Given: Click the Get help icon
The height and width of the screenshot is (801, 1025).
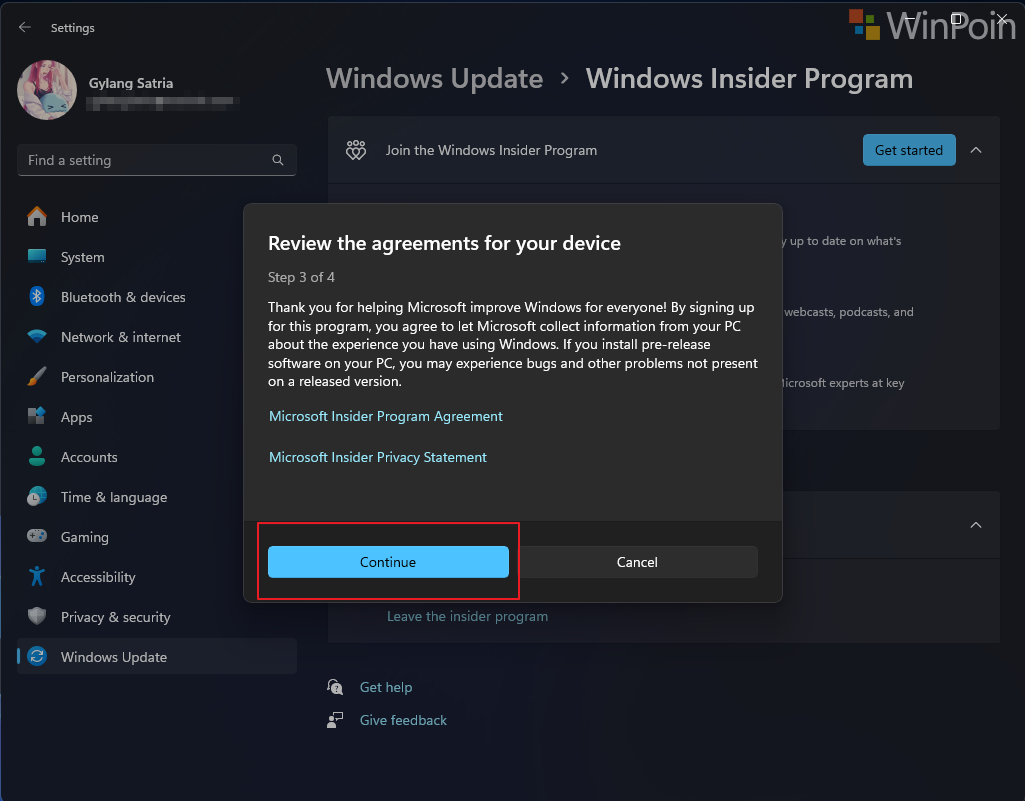Looking at the screenshot, I should [335, 687].
